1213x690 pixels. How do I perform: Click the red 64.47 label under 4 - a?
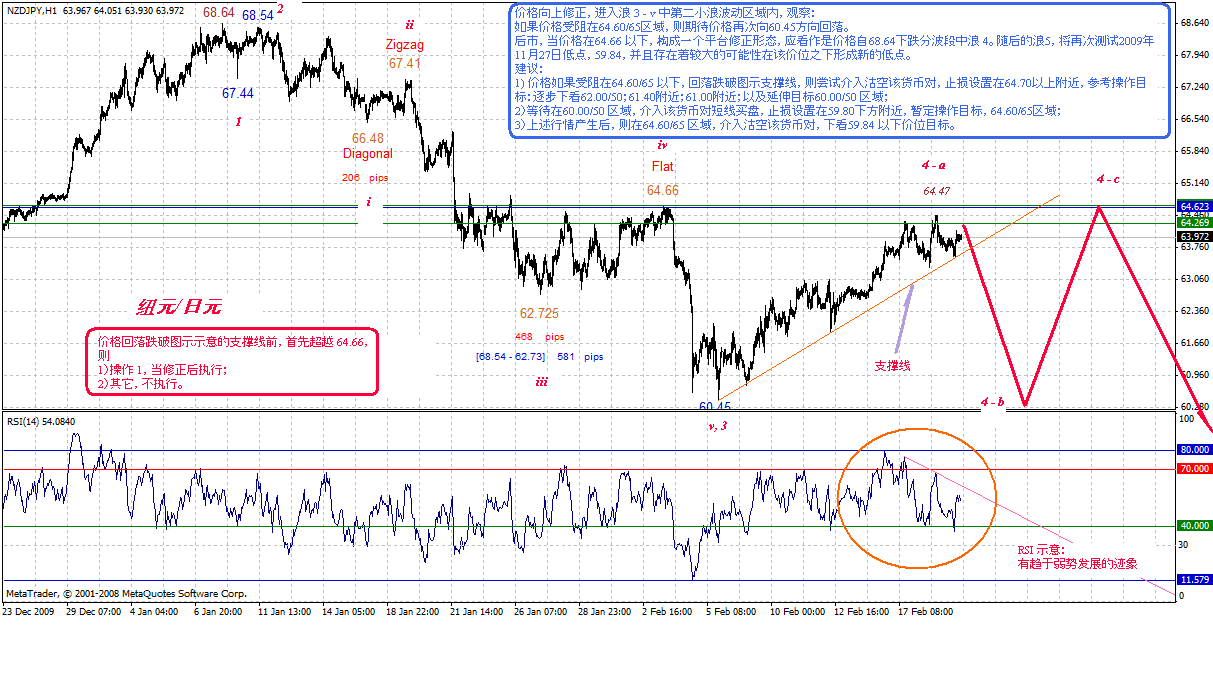coord(936,190)
